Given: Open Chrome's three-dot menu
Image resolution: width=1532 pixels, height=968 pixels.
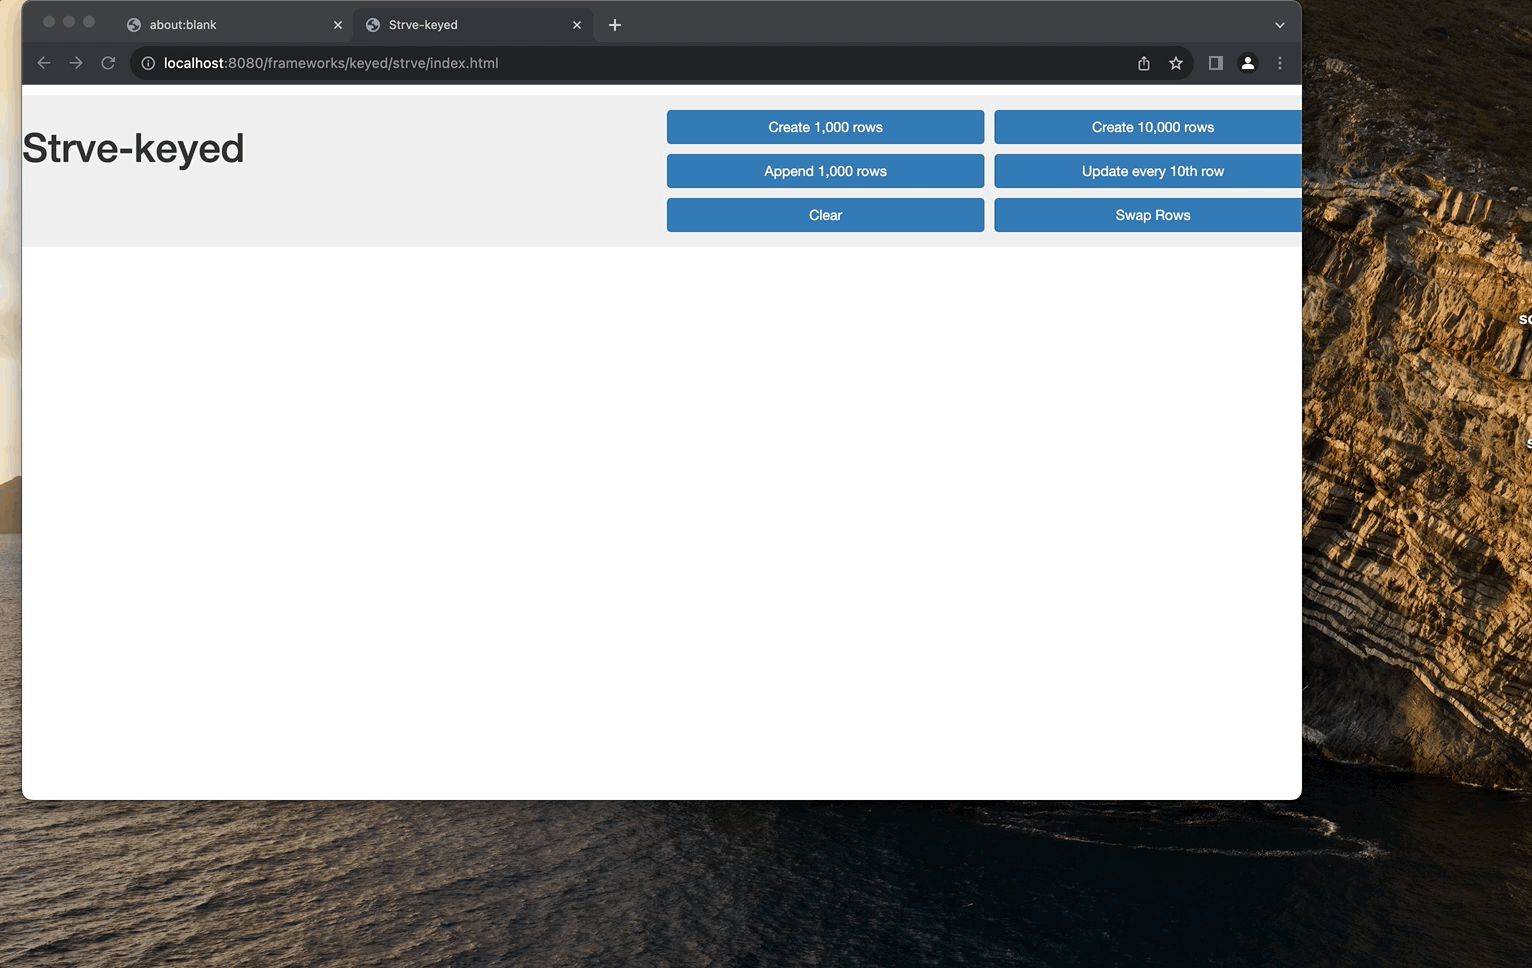Looking at the screenshot, I should point(1280,63).
